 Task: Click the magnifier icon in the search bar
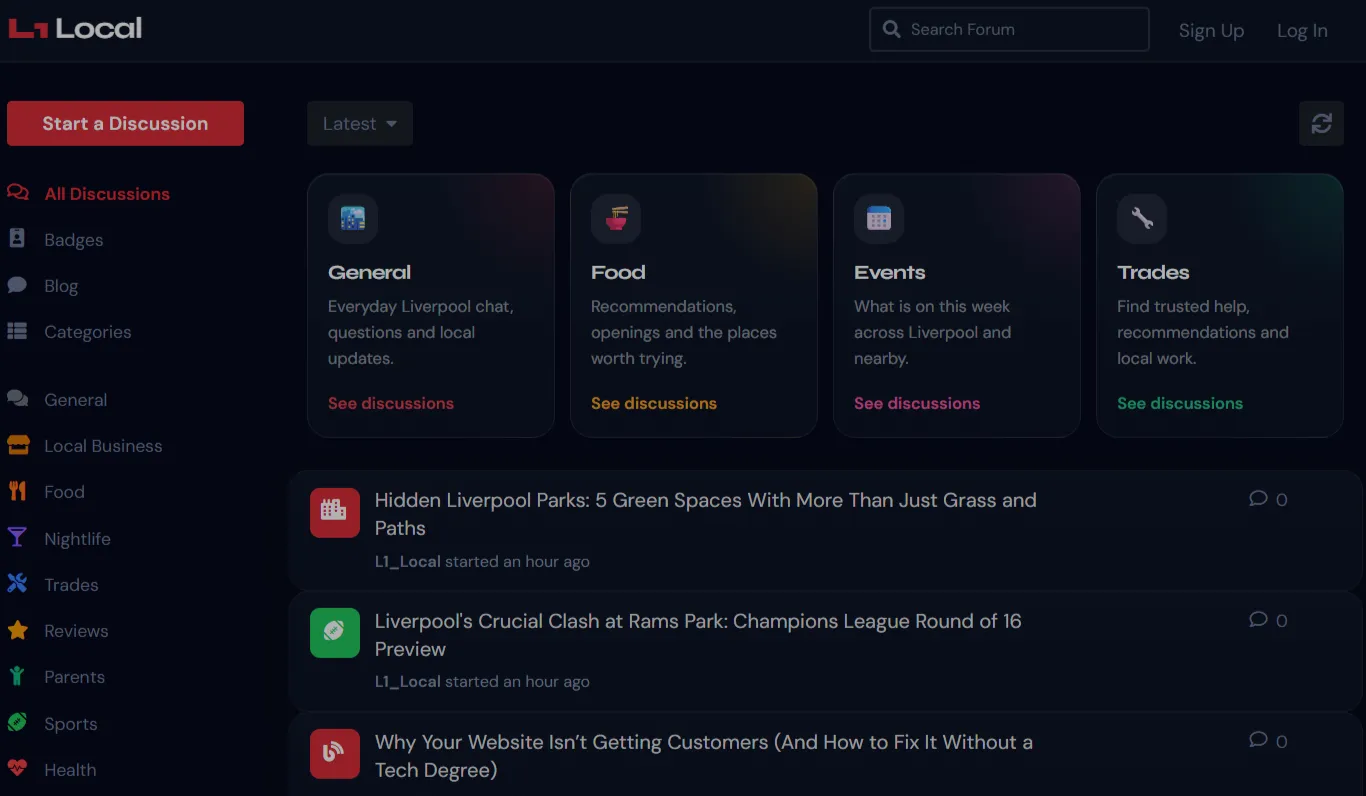click(891, 29)
